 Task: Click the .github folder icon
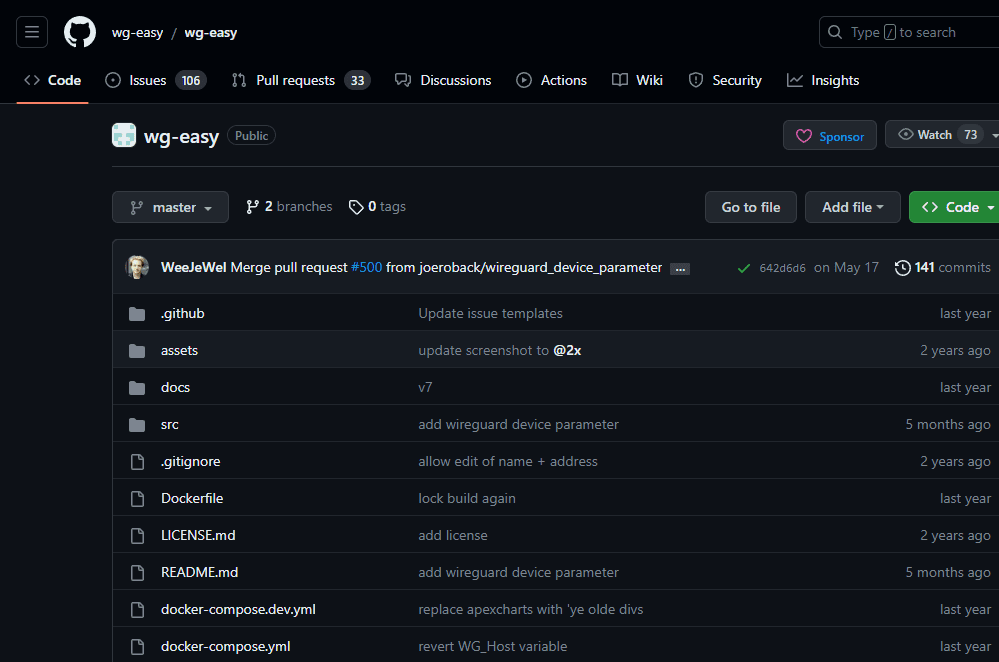pyautogui.click(x=137, y=314)
